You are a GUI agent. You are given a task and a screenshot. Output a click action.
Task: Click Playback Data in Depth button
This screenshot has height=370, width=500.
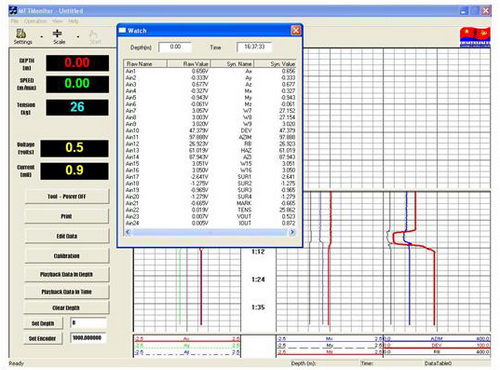67,274
